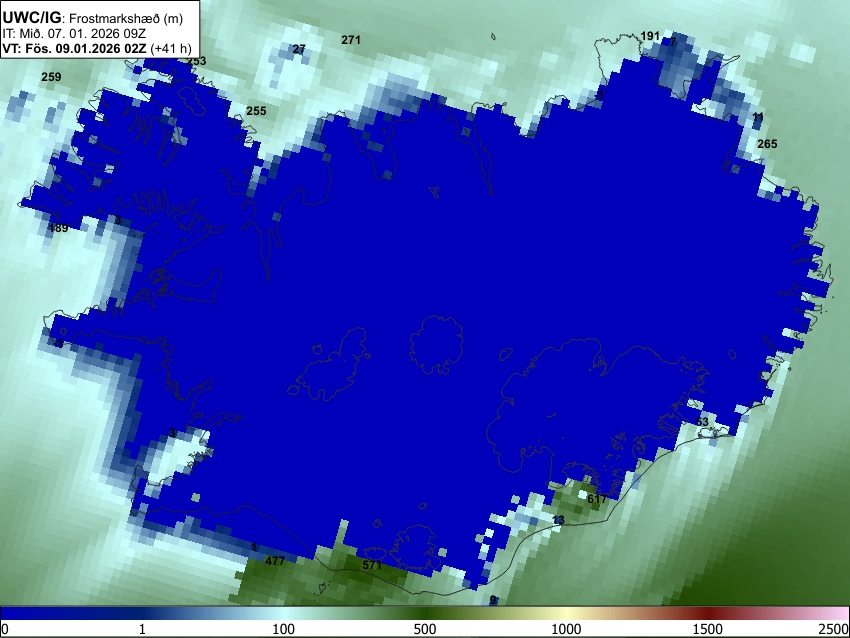Click the value 13 near the south coast
Image resolution: width=850 pixels, height=638 pixels.
point(558,520)
